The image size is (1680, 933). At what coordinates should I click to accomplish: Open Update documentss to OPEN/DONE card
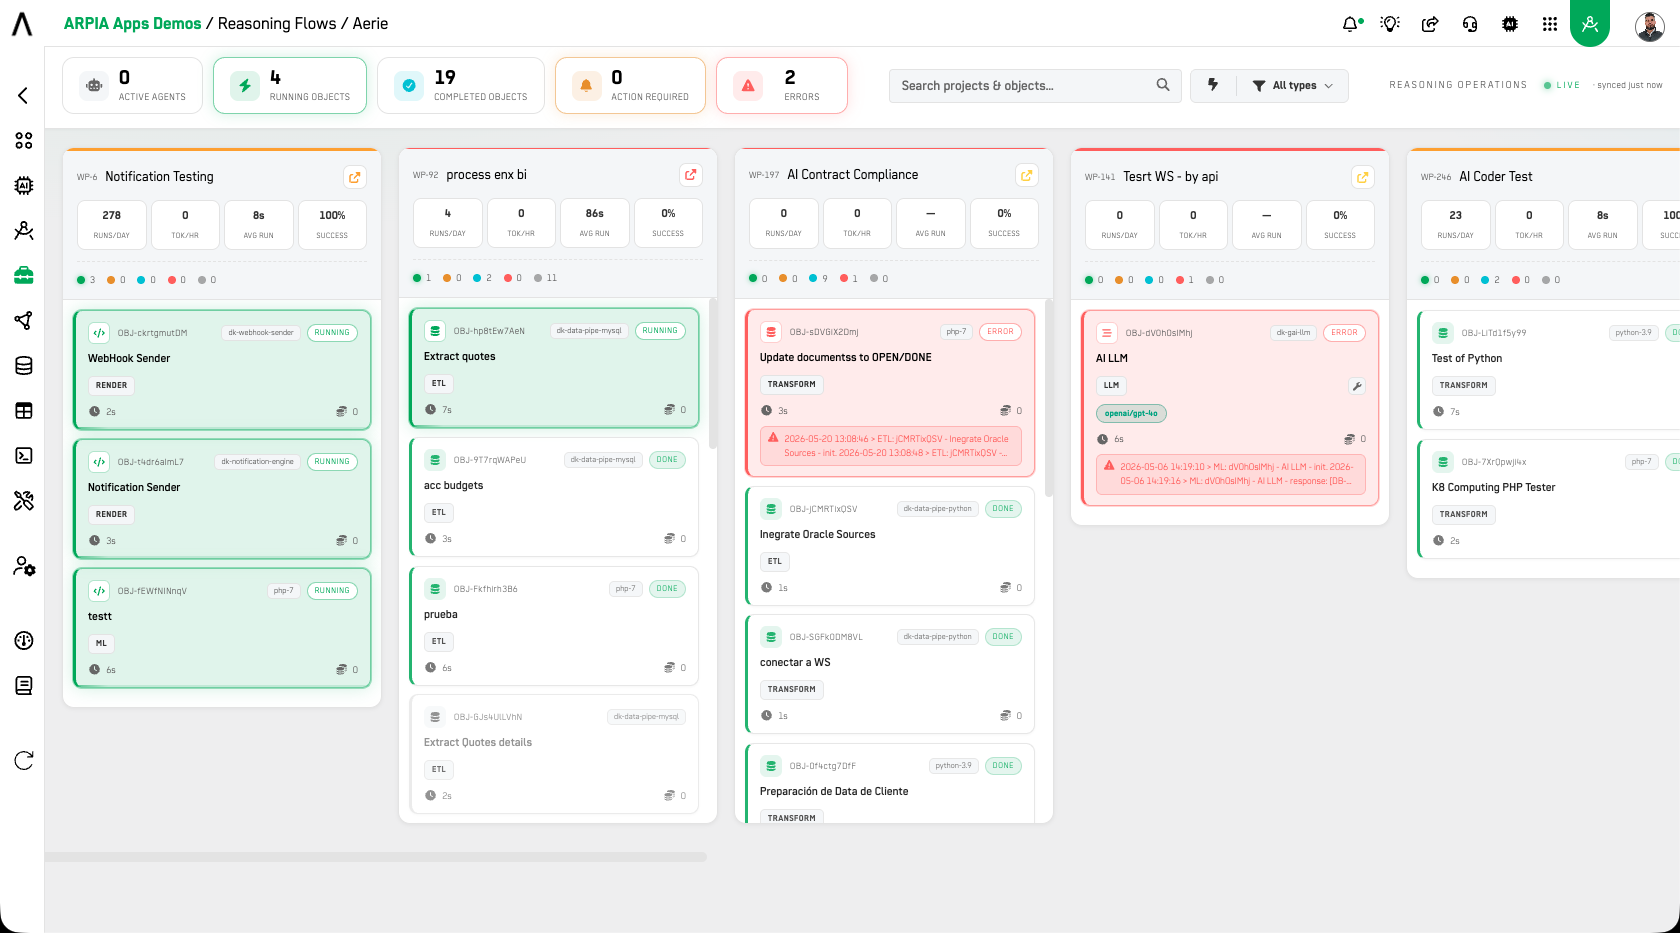coord(890,392)
